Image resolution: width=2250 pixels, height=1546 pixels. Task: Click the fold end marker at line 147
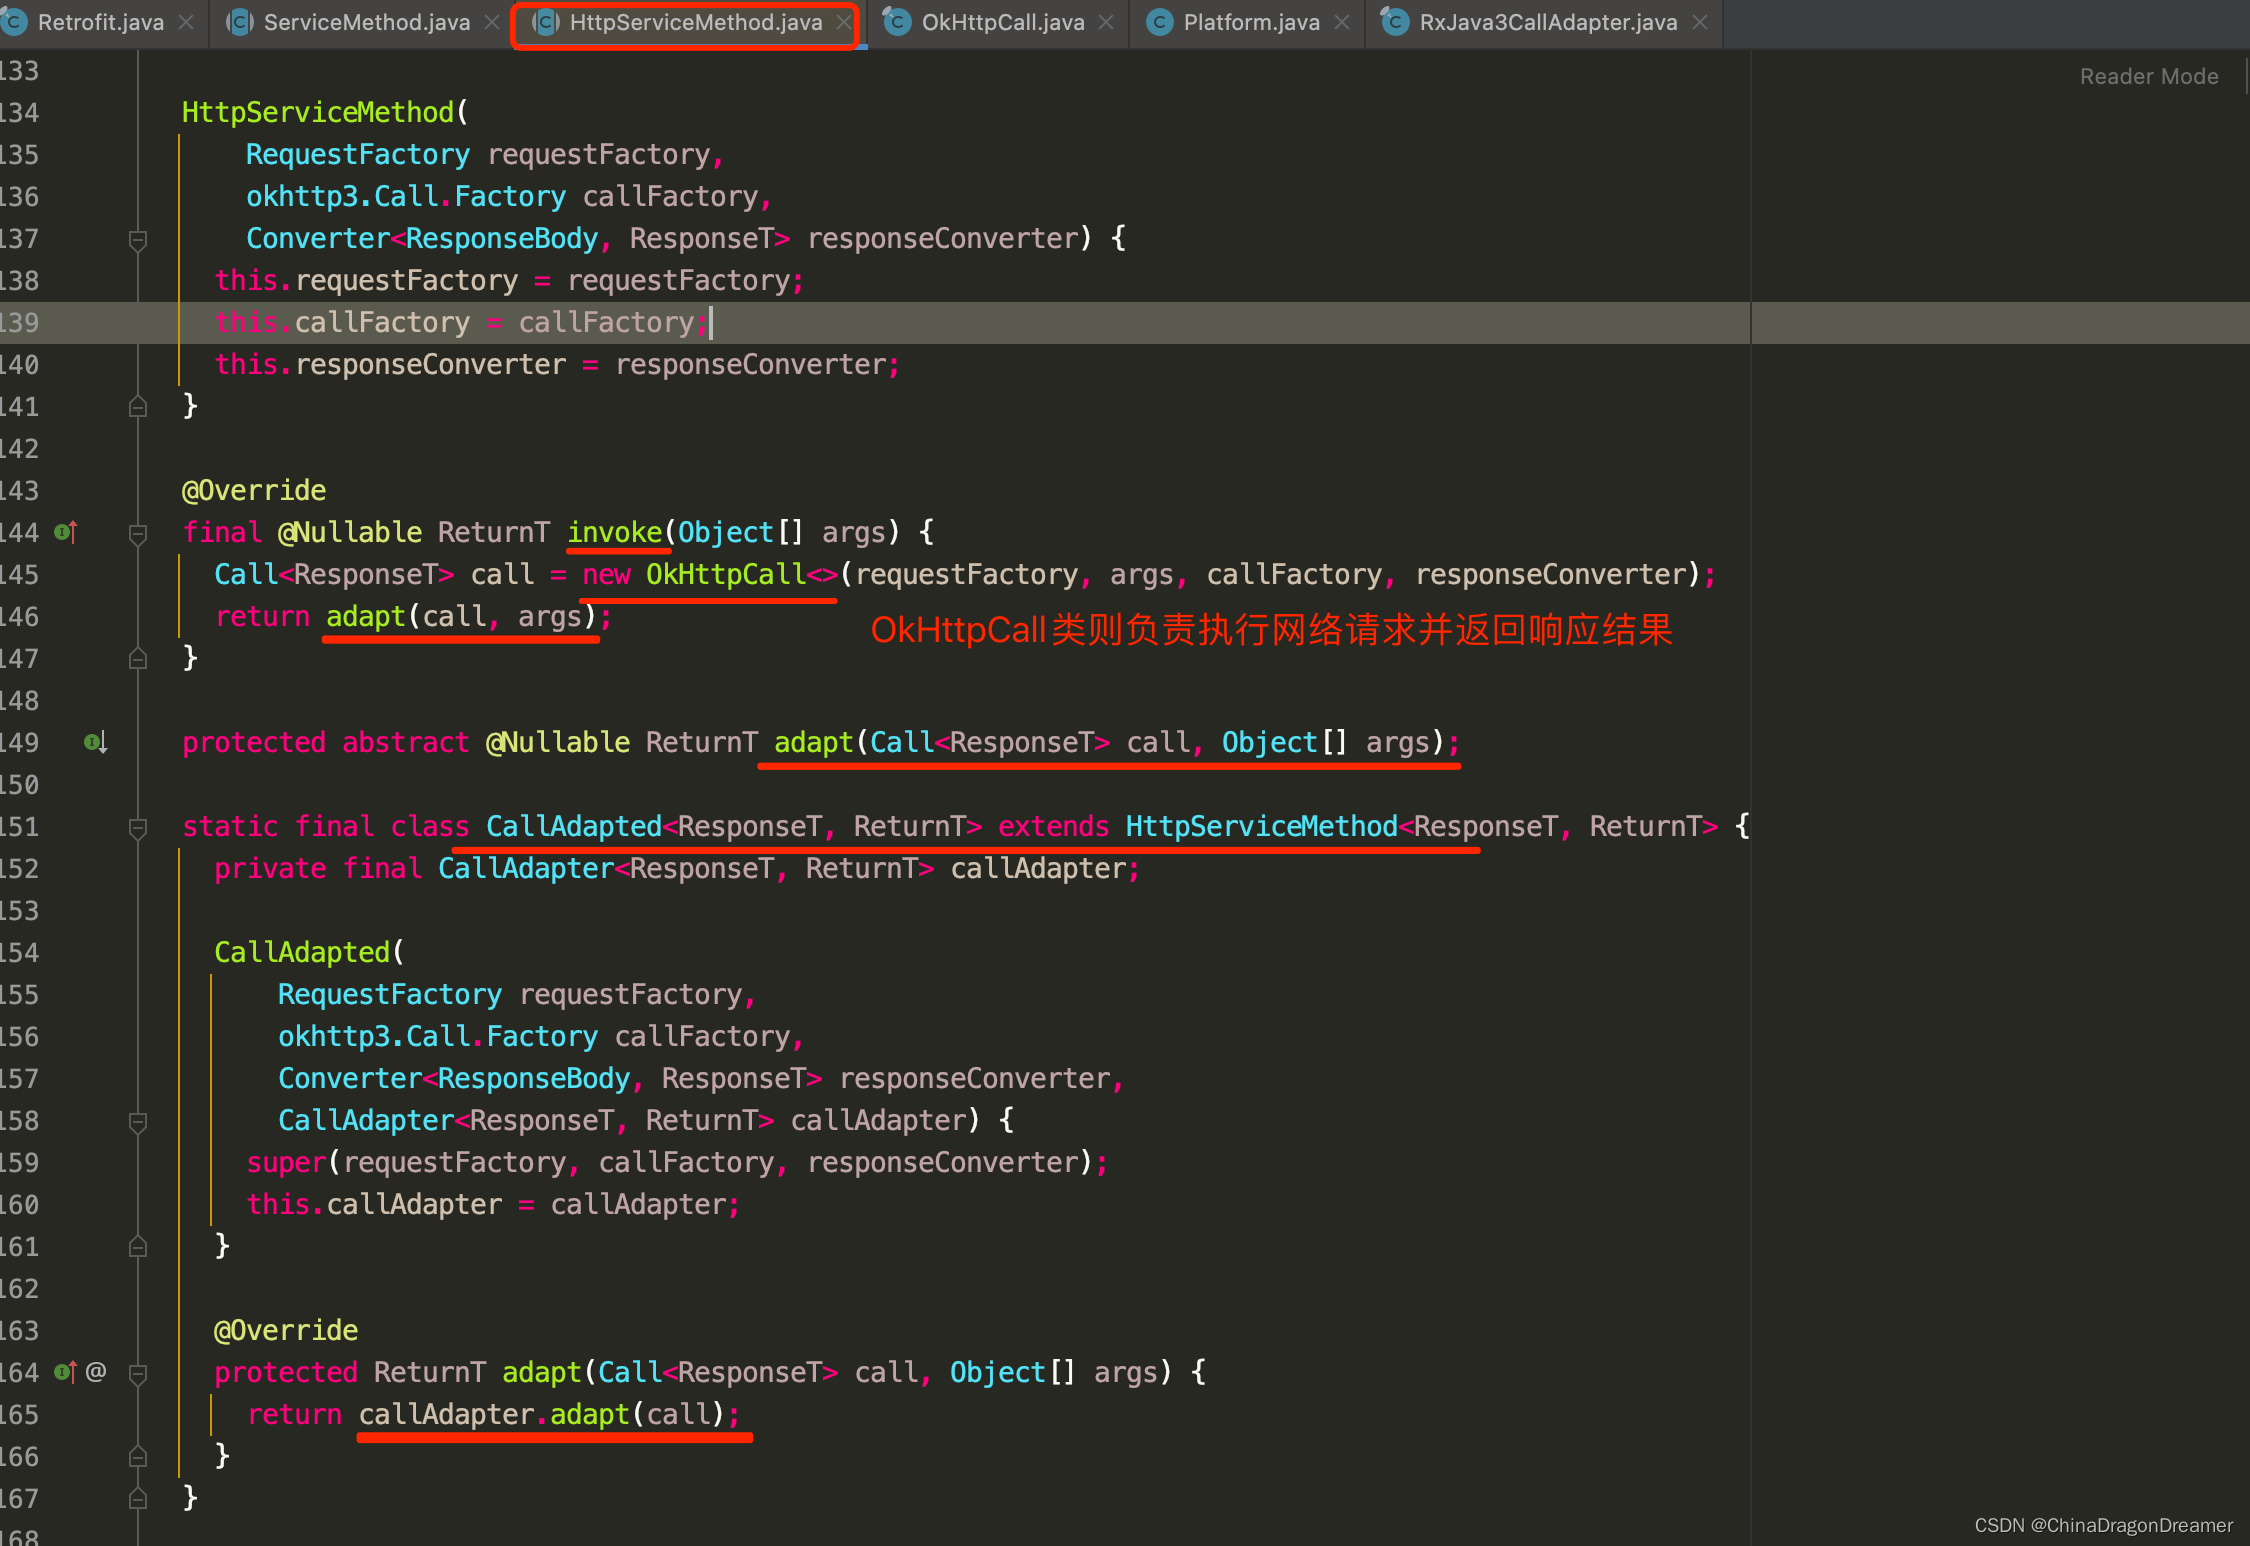[x=138, y=658]
